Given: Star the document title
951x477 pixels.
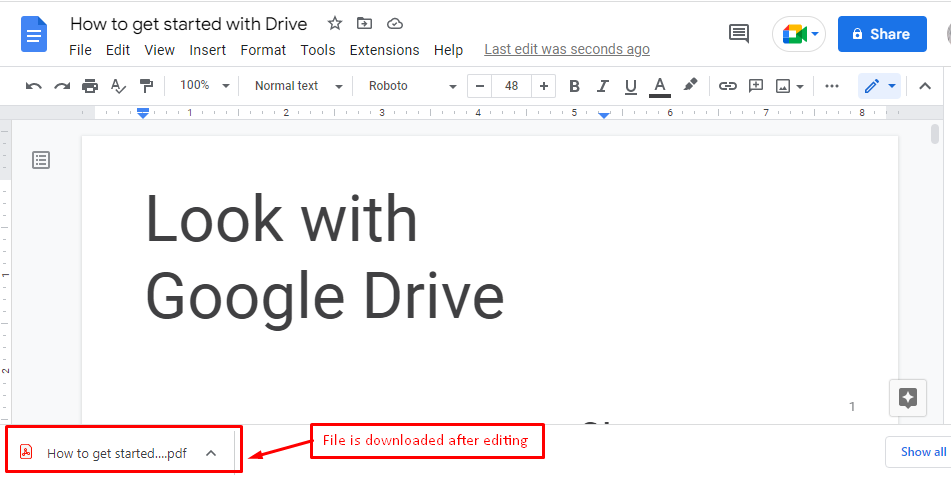Looking at the screenshot, I should (335, 24).
